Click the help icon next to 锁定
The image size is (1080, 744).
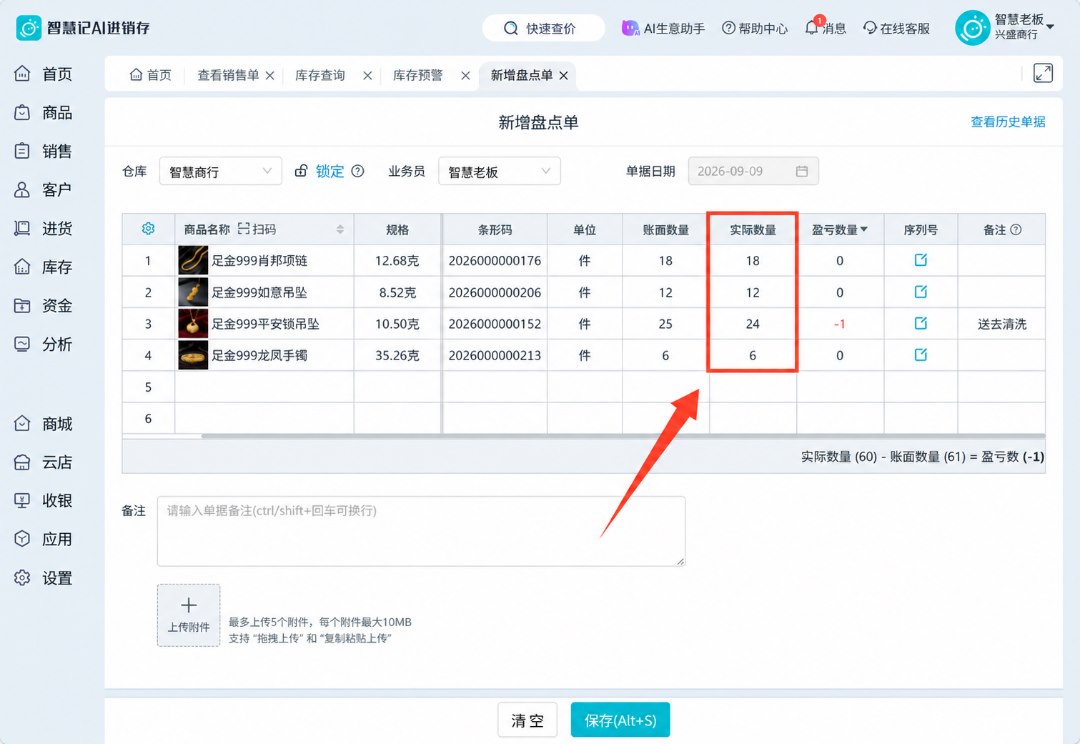pos(357,171)
